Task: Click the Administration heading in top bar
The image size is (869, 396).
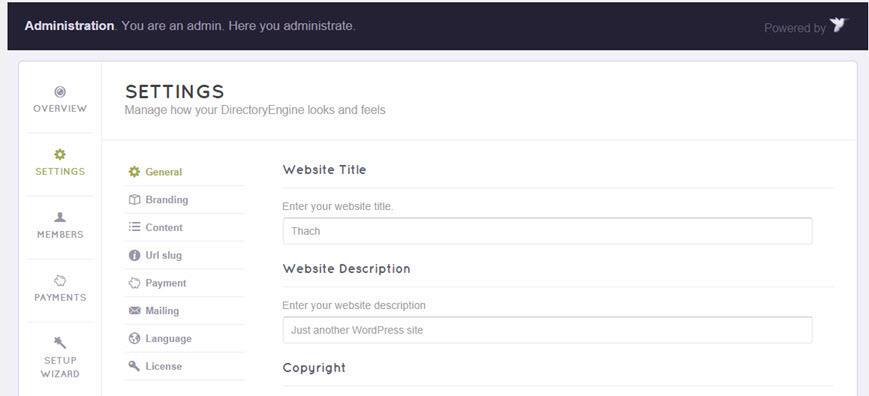Action: click(x=69, y=25)
